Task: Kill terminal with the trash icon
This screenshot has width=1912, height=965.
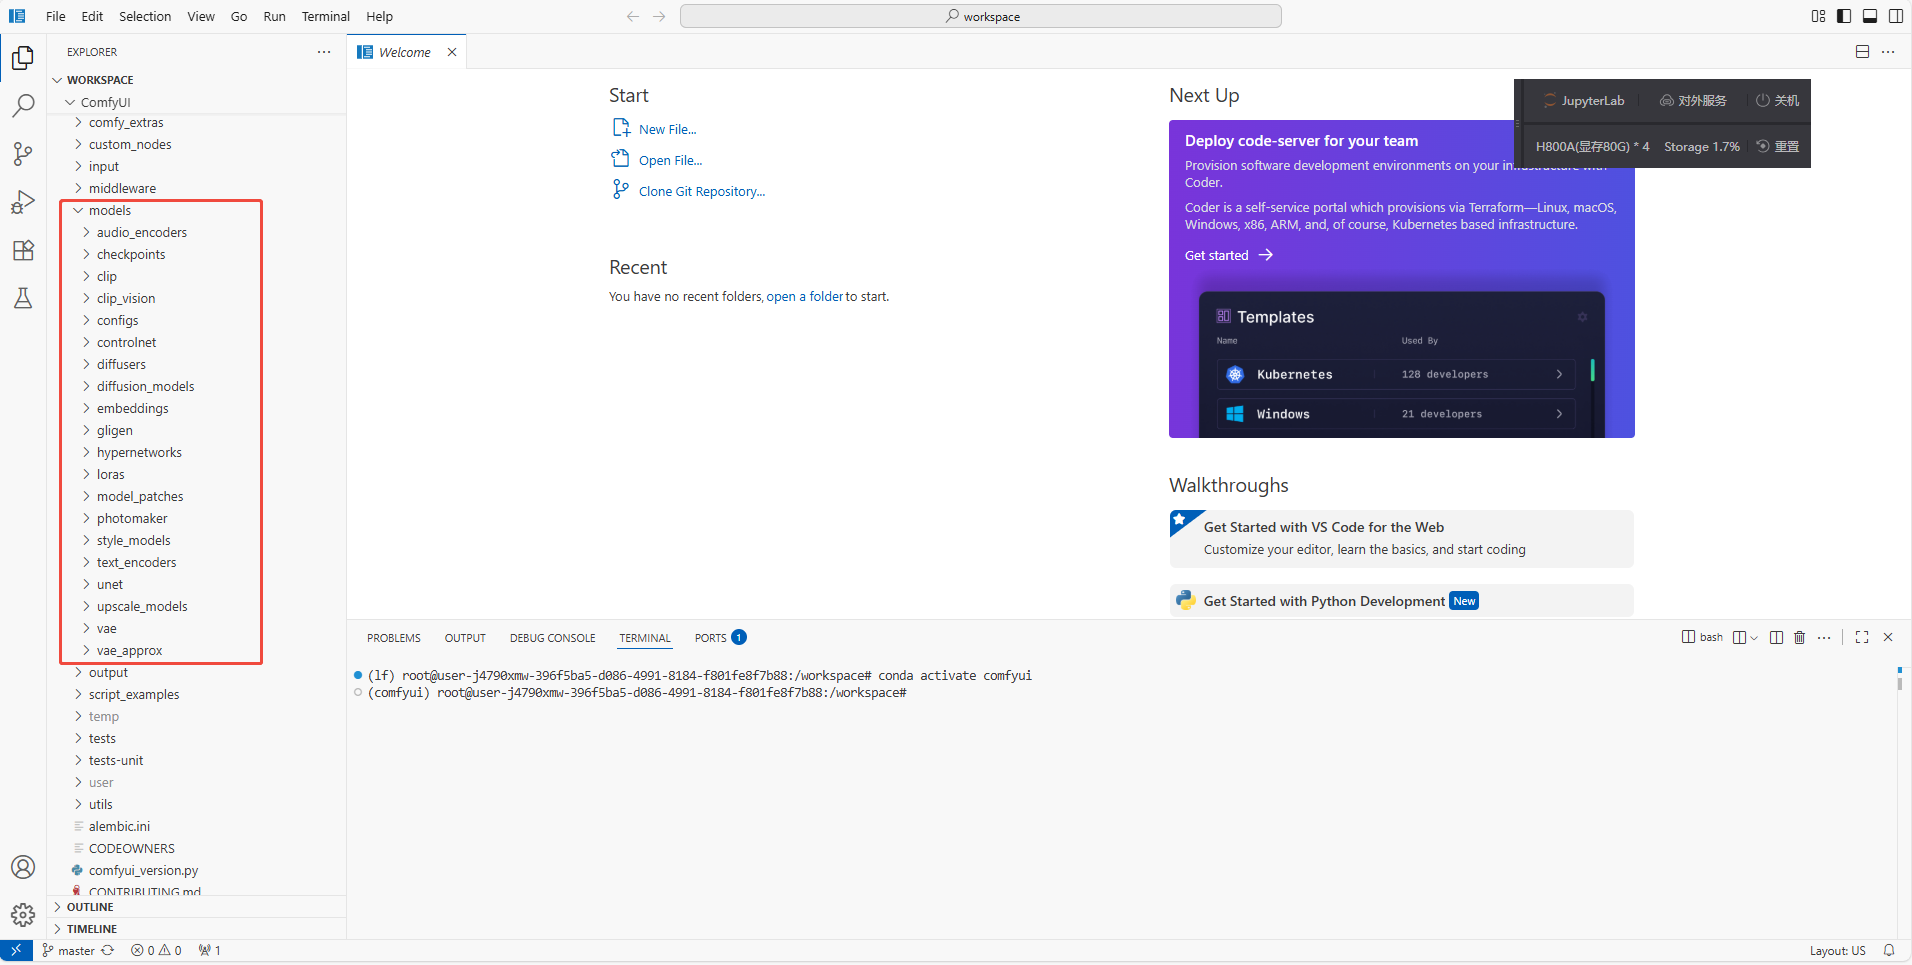Action: [1799, 638]
